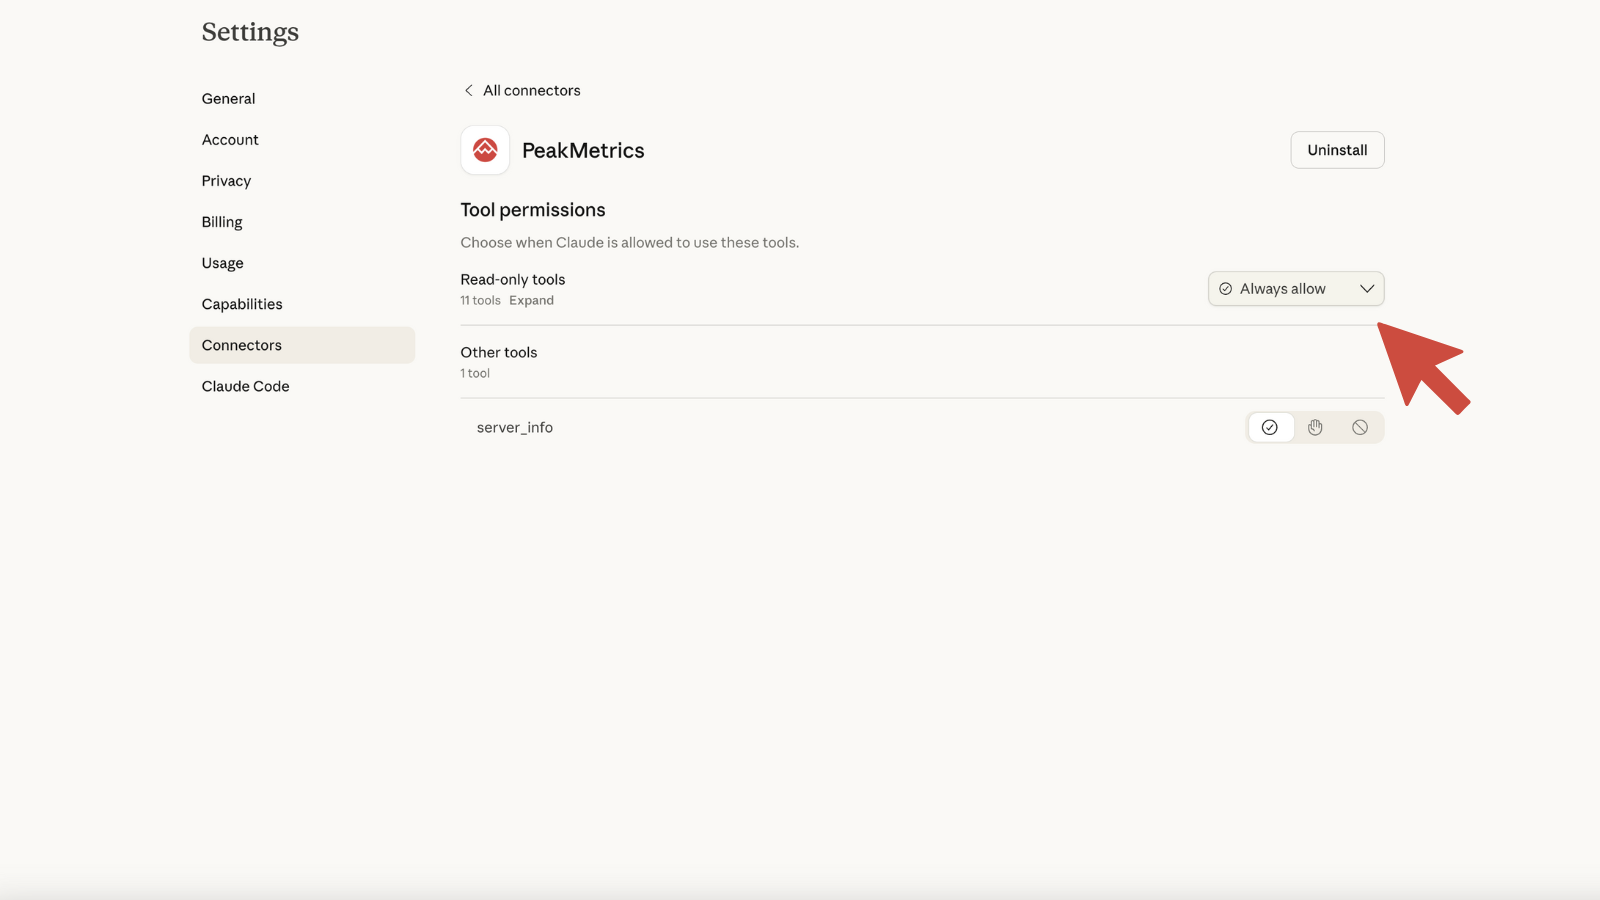Set server_info to always allow
This screenshot has width=1600, height=900.
click(x=1270, y=427)
